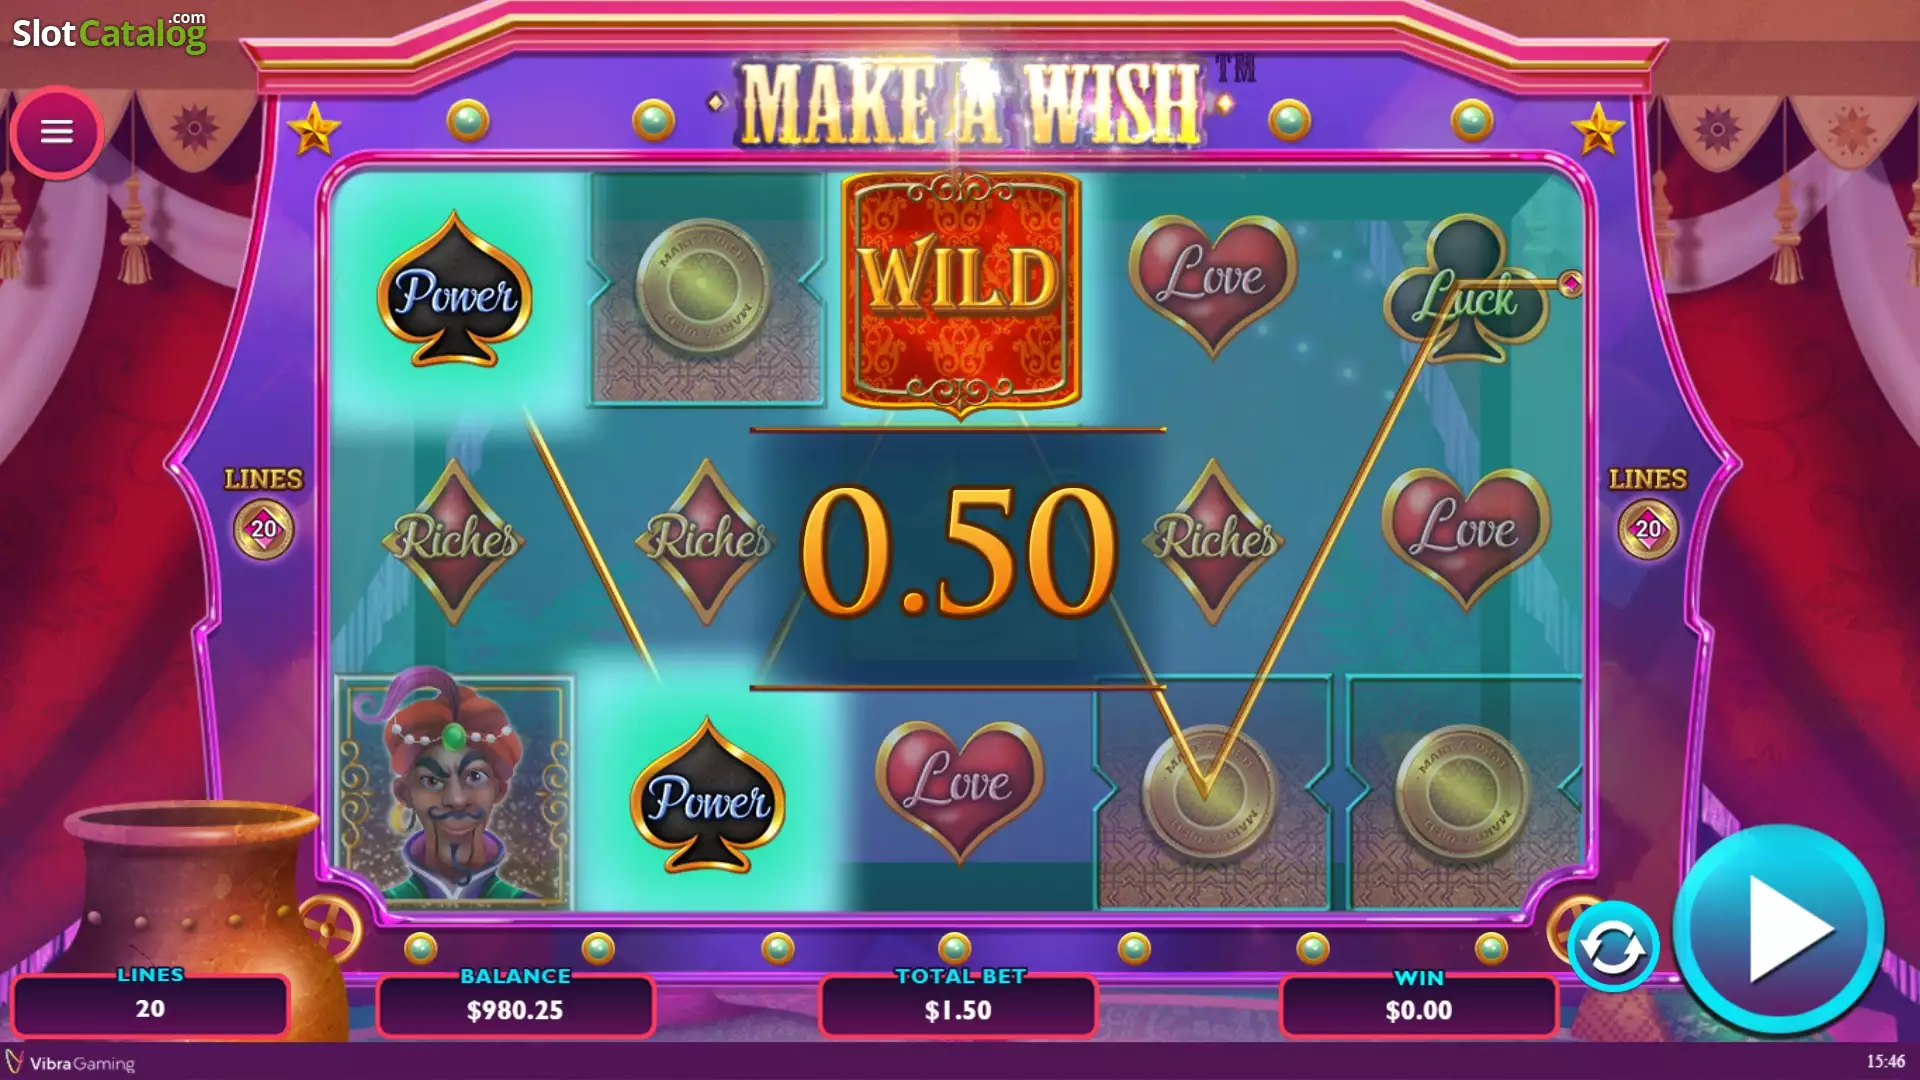
Task: Open the SlotCatalog.com logo link
Action: (x=109, y=32)
